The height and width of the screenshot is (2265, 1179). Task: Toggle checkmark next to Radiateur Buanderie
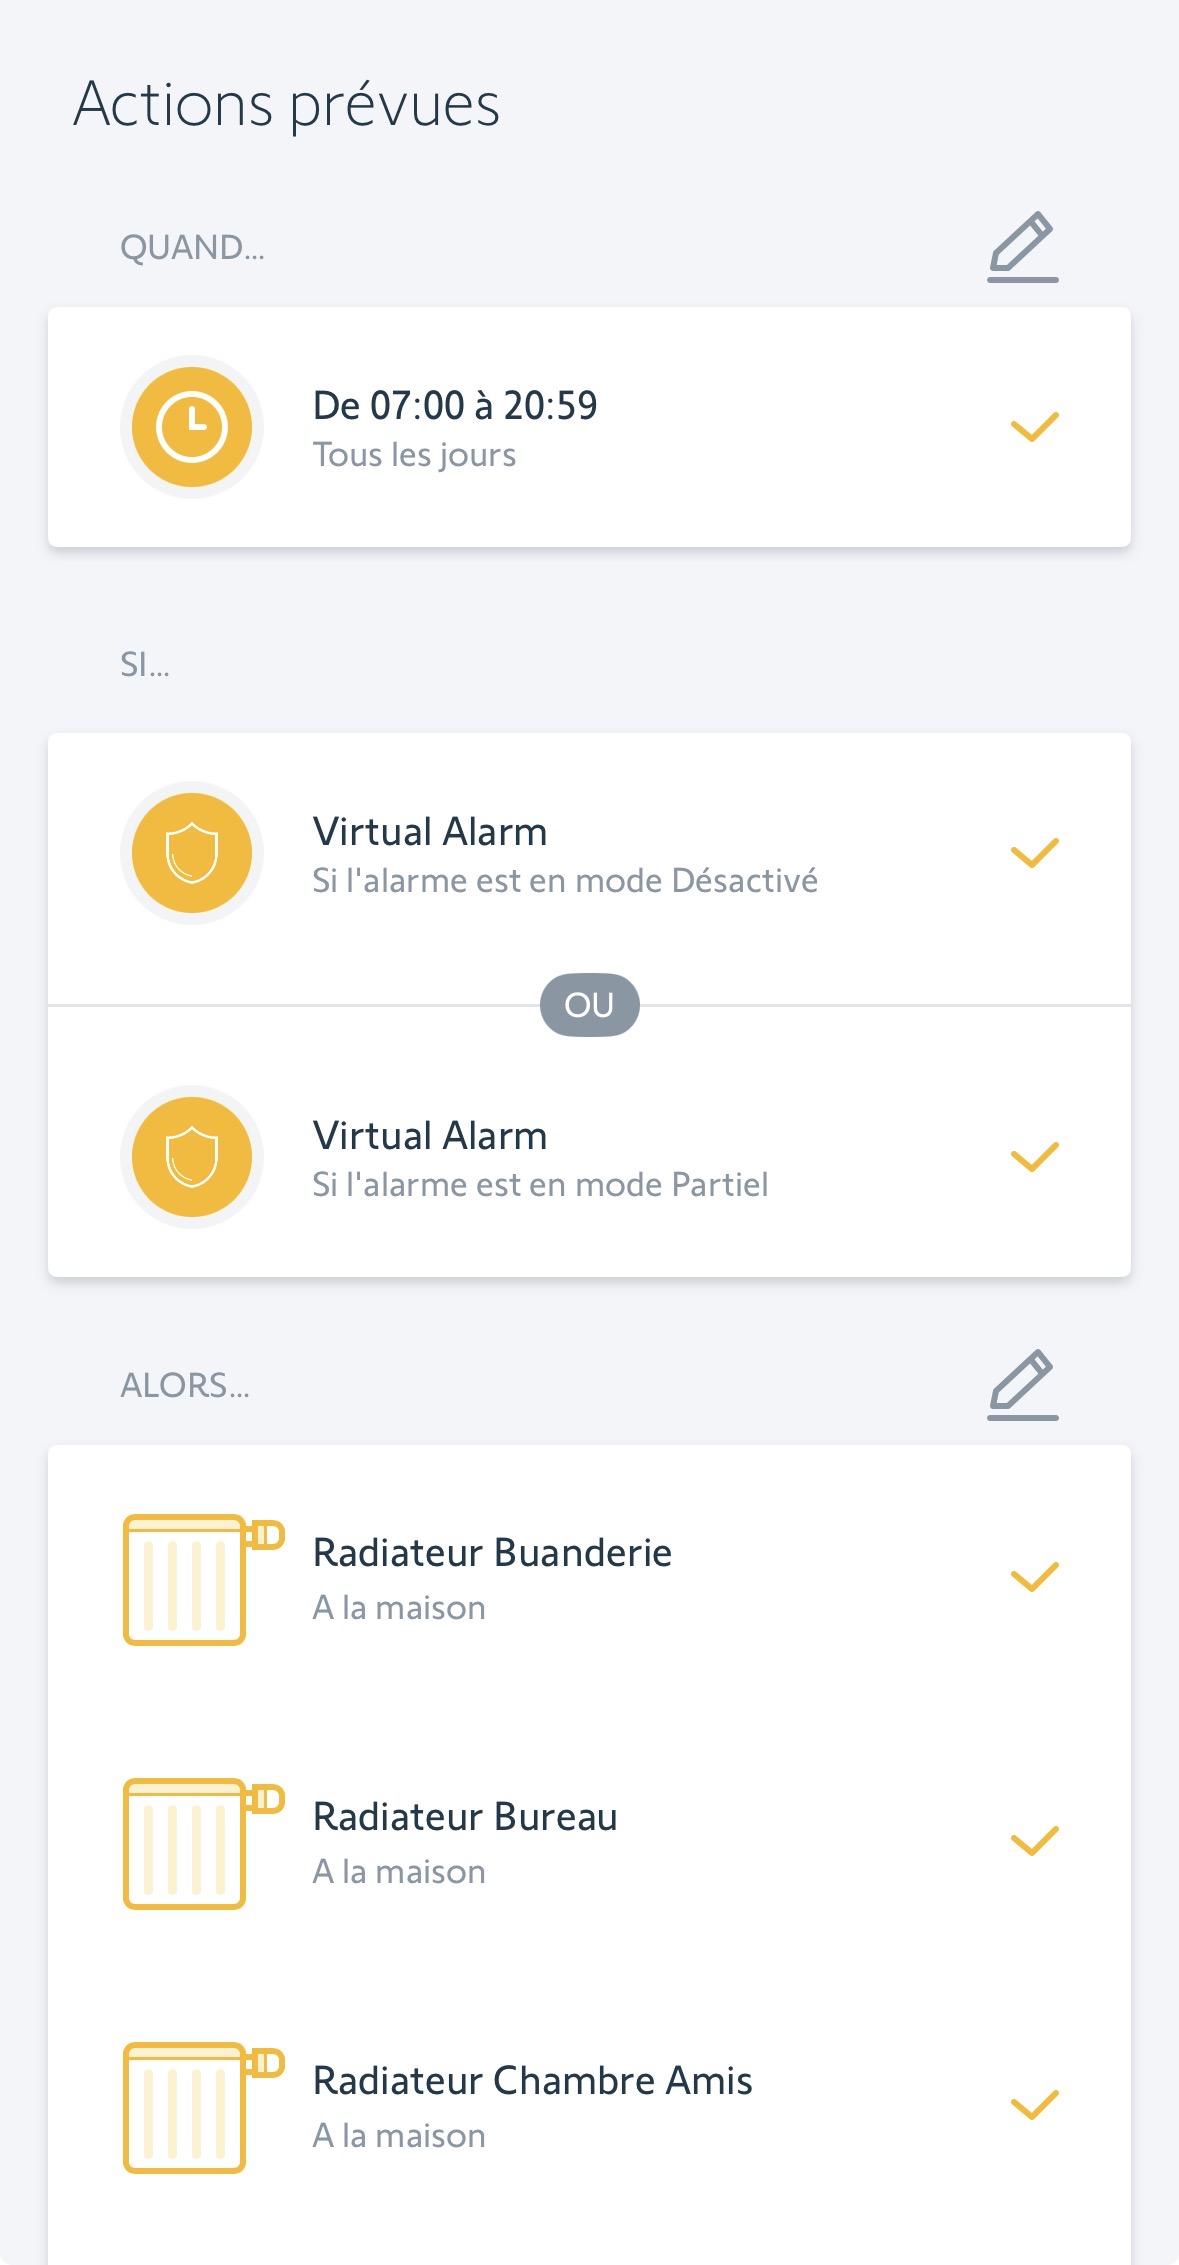[1034, 1577]
